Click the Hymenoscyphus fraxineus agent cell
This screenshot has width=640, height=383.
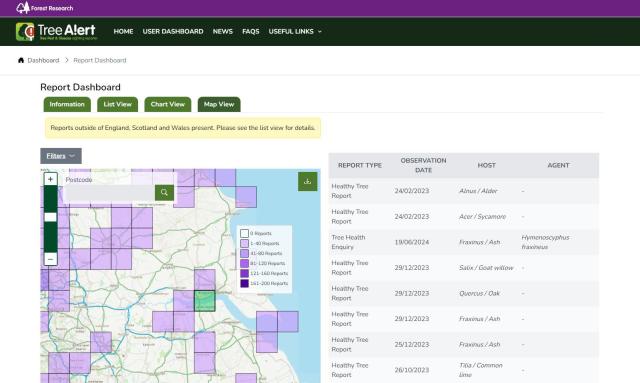tap(545, 242)
